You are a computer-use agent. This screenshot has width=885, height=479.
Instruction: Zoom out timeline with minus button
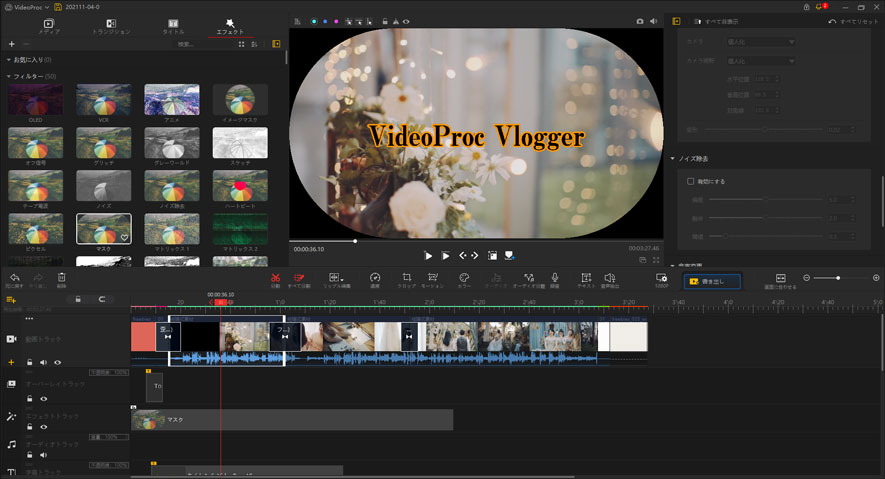point(807,278)
